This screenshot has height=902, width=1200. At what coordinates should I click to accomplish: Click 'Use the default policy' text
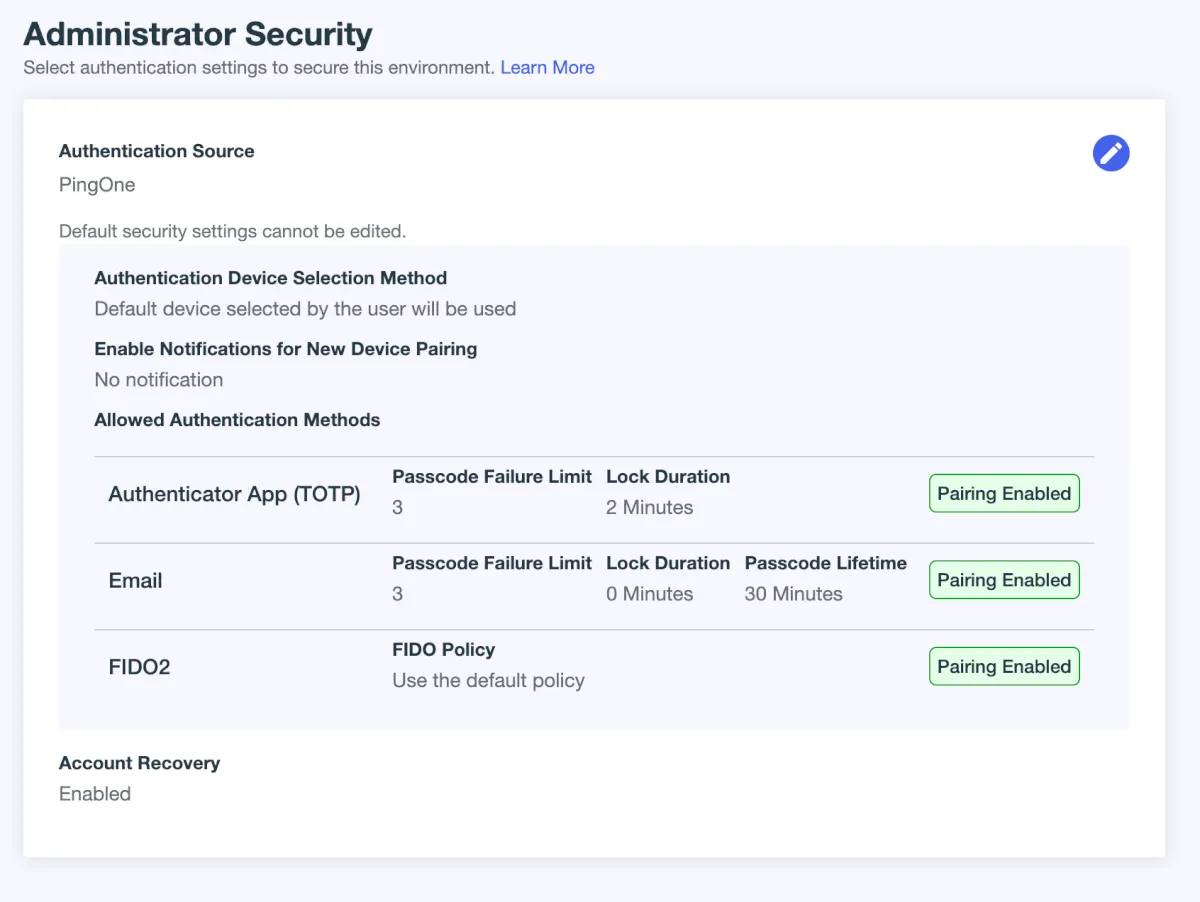(488, 681)
